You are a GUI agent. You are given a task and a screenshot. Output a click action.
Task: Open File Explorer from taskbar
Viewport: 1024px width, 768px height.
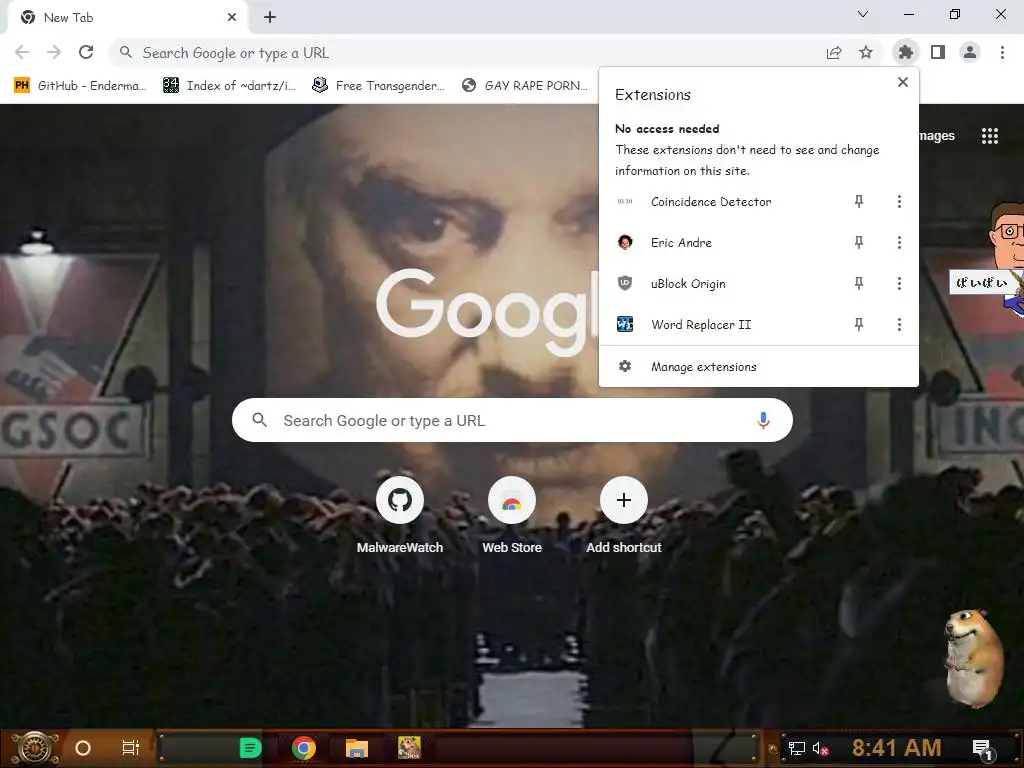coord(357,748)
